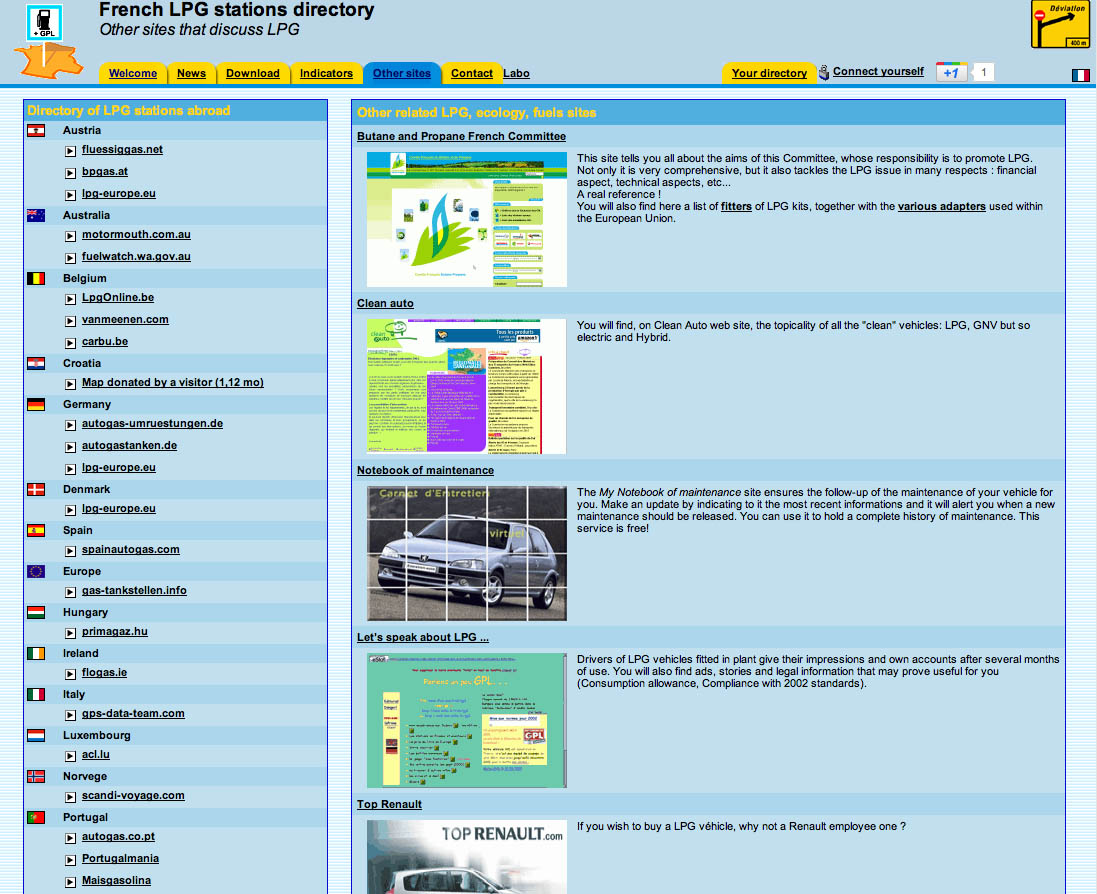This screenshot has height=894, width=1097.
Task: Click the Connect yourself user icon
Action: click(824, 72)
